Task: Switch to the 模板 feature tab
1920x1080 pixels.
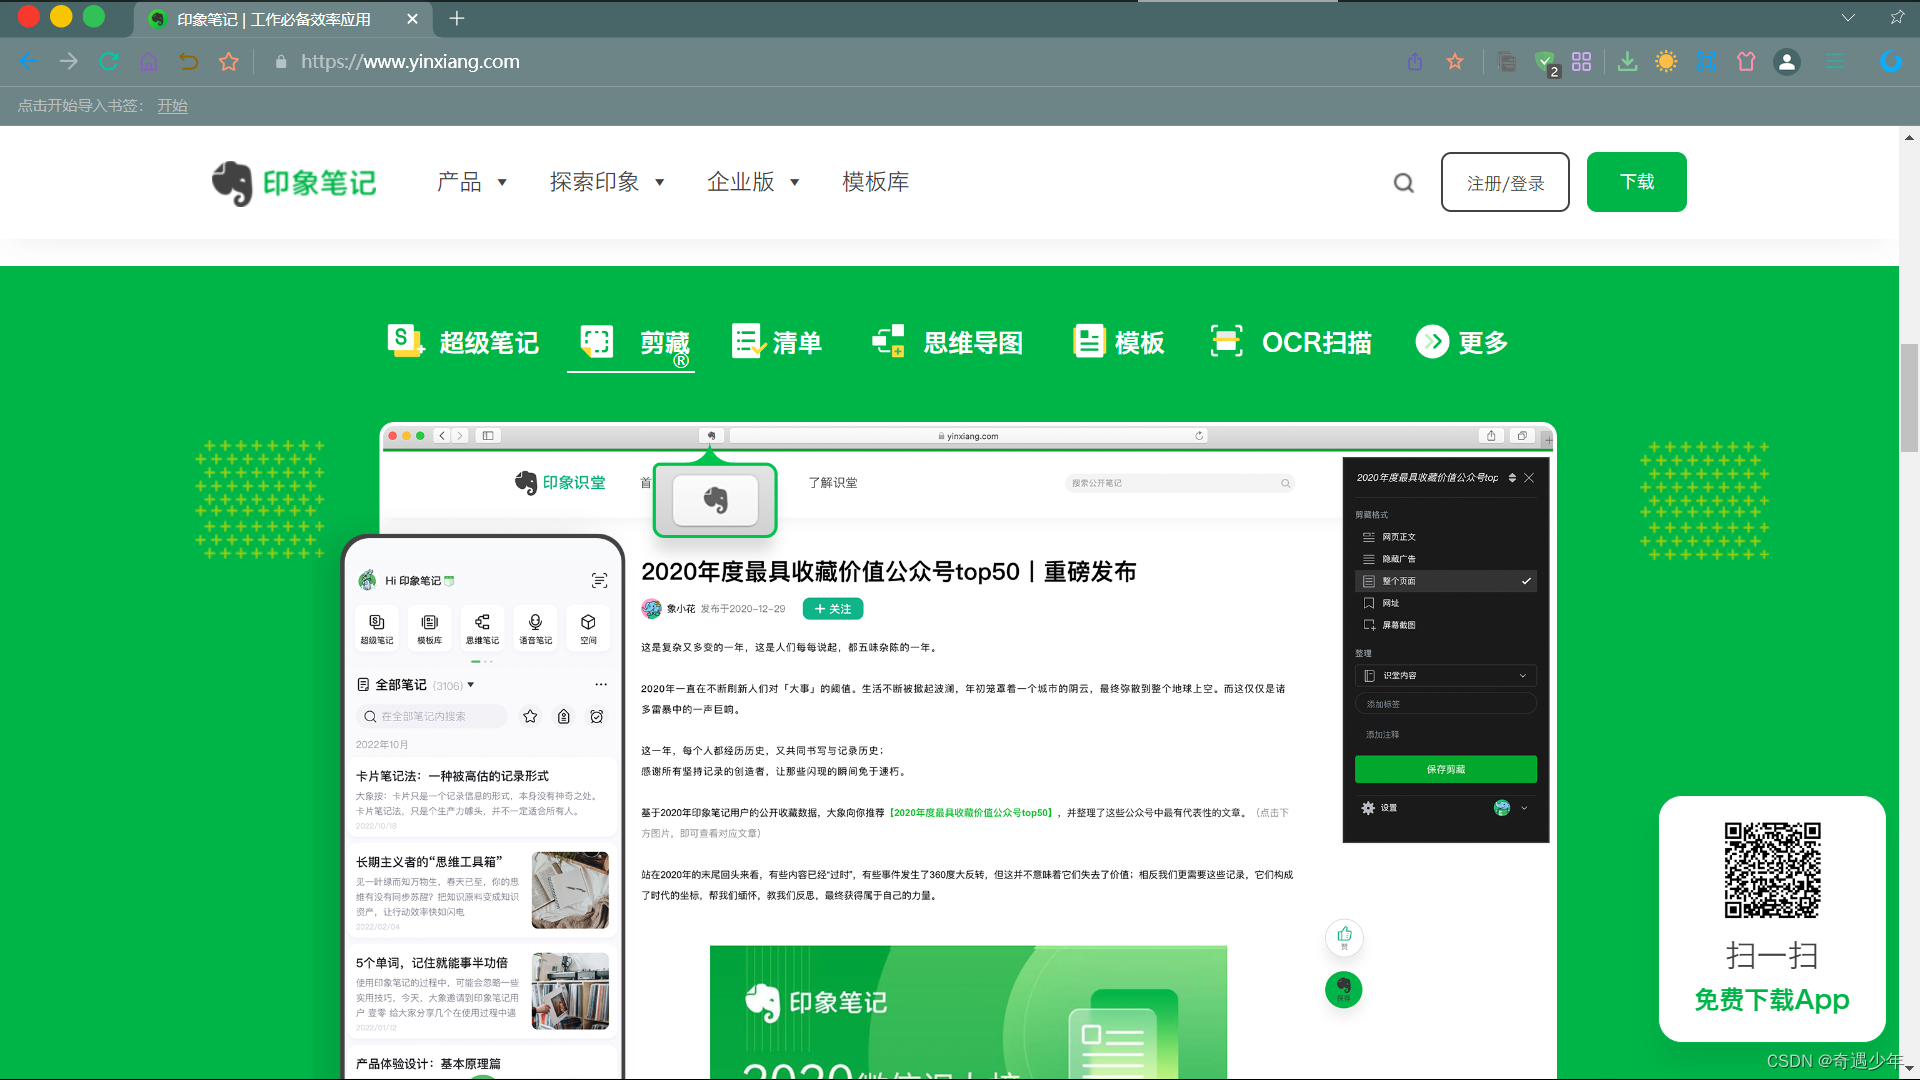Action: tap(1118, 342)
